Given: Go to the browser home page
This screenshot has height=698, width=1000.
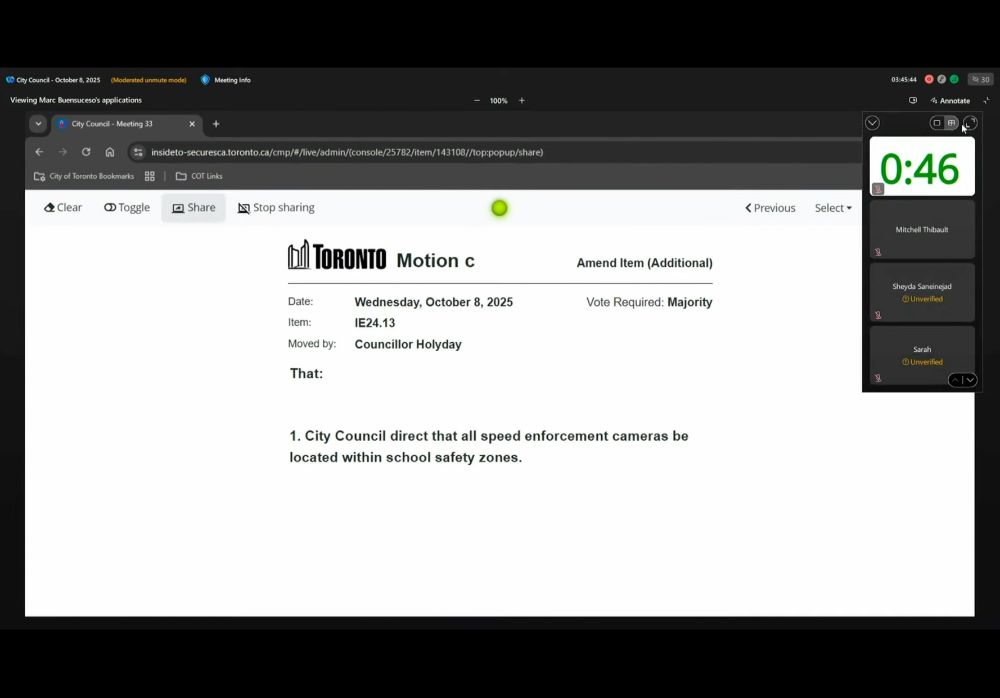Looking at the screenshot, I should (x=110, y=152).
